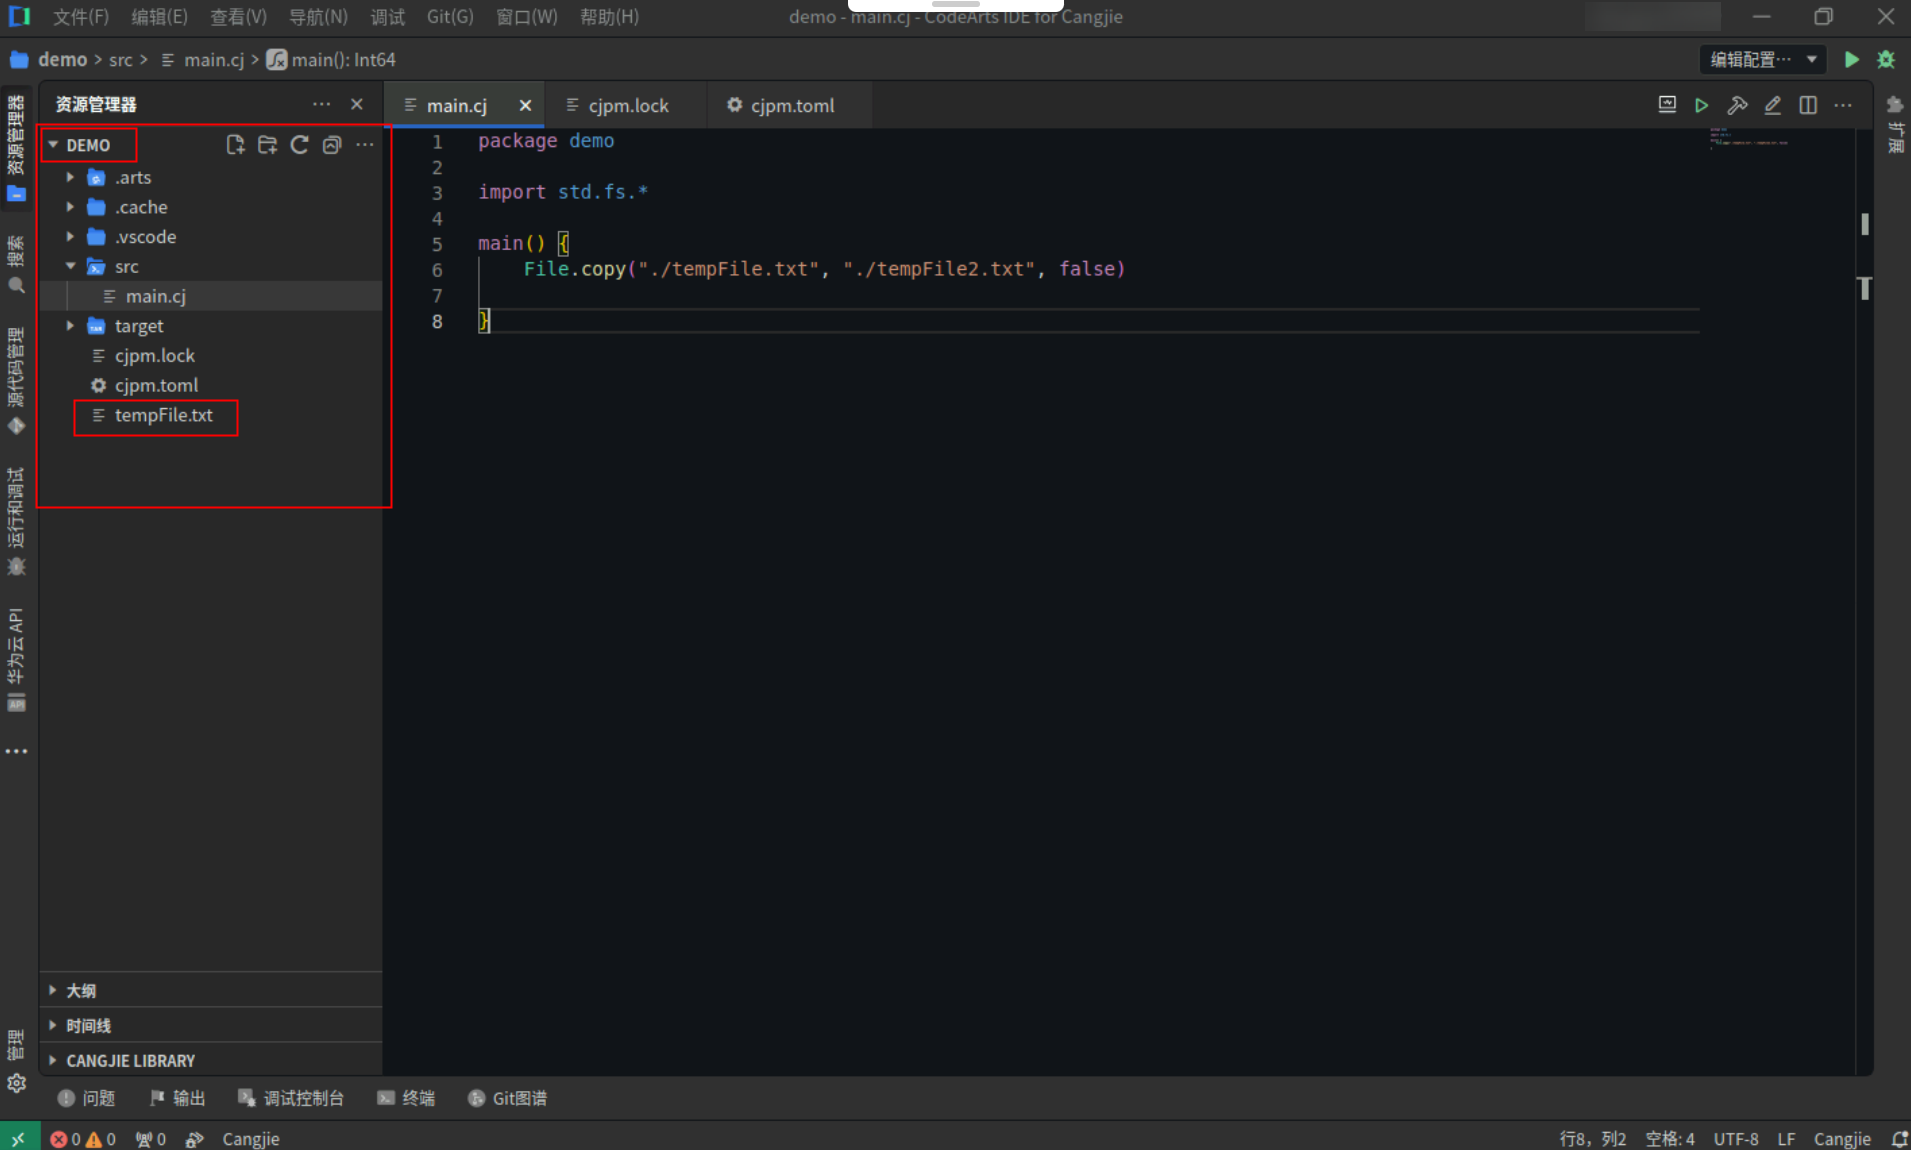The image size is (1911, 1150).
Task: Go to line via line and column indicator
Action: click(1593, 1139)
